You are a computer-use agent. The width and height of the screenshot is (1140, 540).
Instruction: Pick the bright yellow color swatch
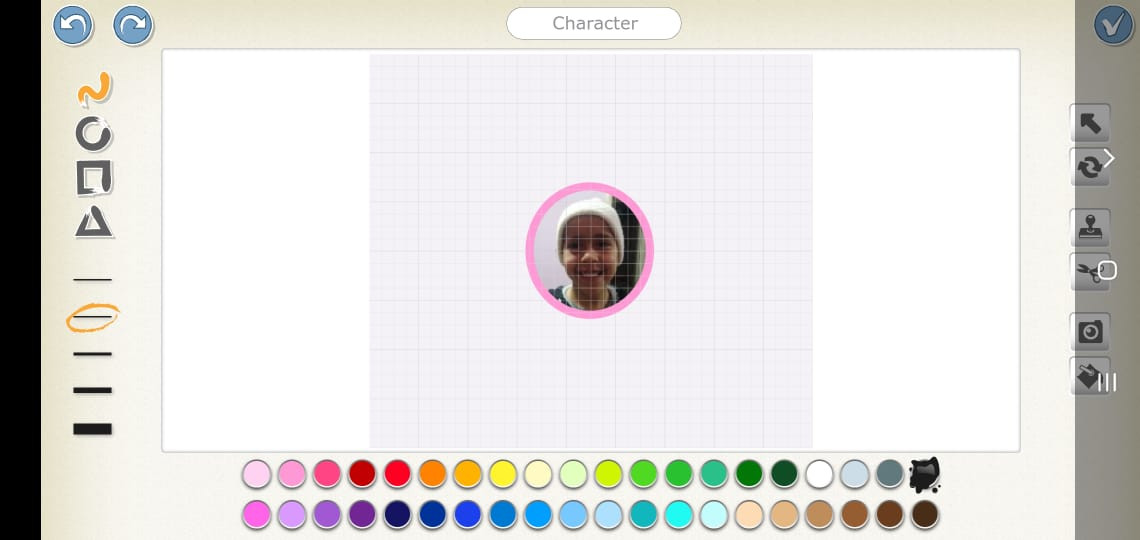(x=502, y=474)
